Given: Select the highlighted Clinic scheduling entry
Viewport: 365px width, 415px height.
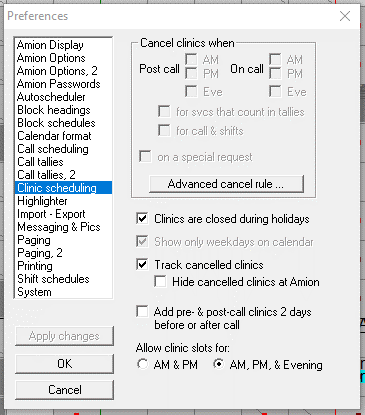Looking at the screenshot, I should click(x=63, y=188).
